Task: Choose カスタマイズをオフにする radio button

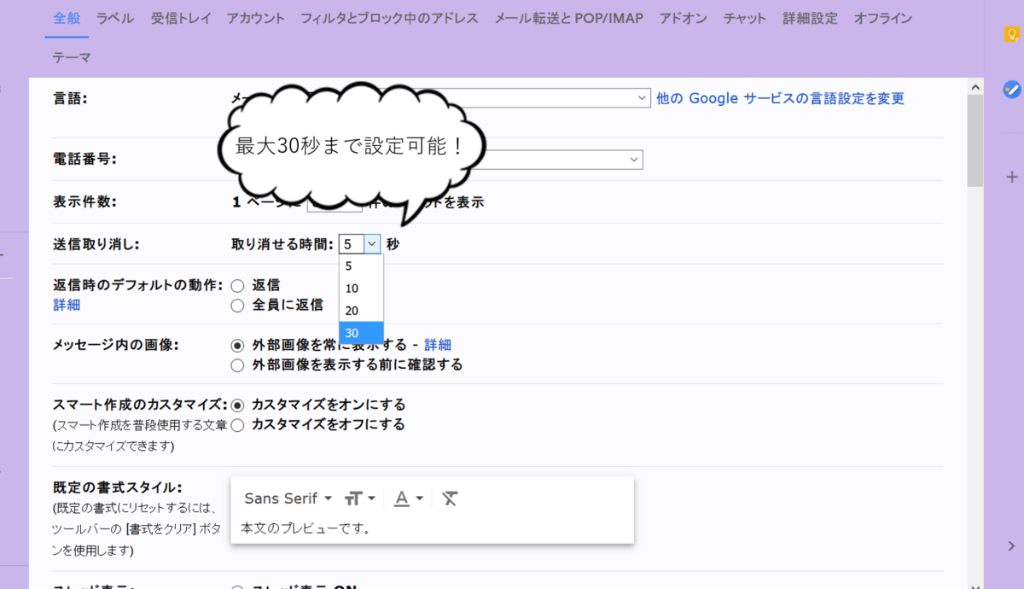Action: point(237,426)
